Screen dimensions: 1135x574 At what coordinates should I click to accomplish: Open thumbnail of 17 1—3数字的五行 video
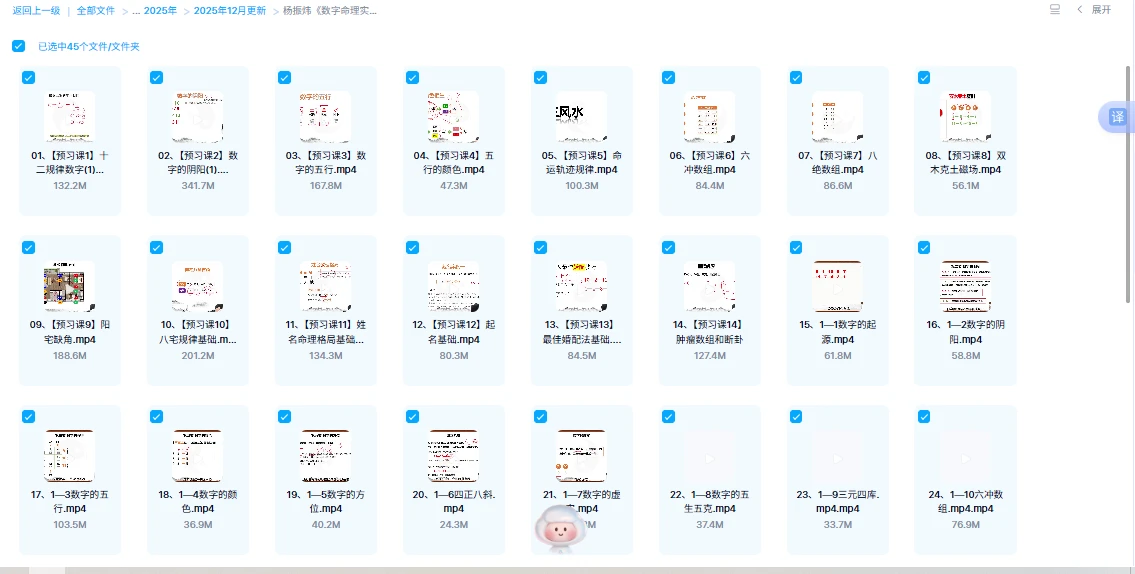69,456
